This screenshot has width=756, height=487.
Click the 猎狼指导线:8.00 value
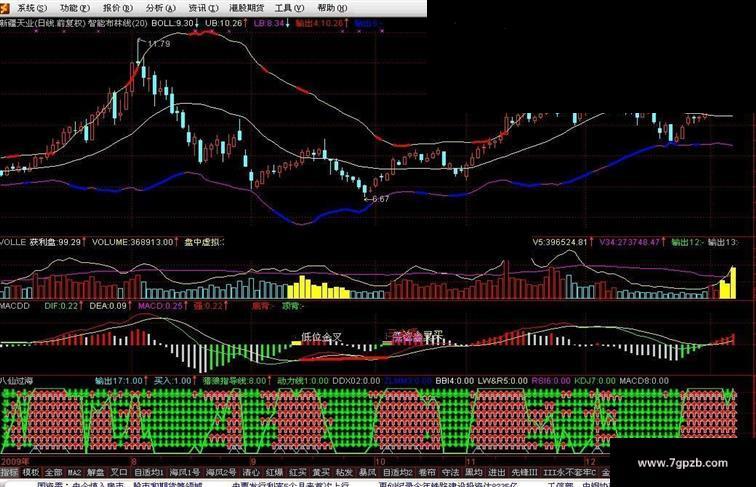click(x=237, y=381)
